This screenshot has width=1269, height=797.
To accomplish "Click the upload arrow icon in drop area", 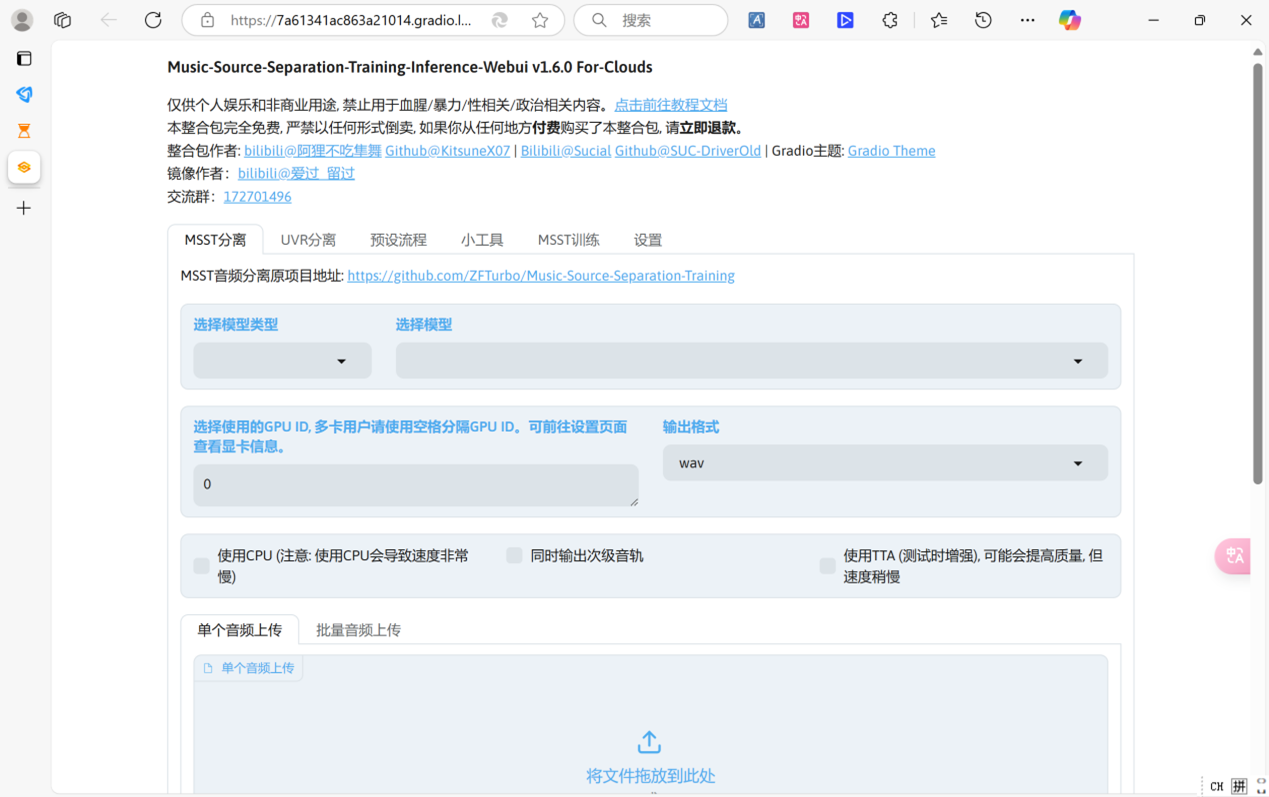I will point(649,742).
